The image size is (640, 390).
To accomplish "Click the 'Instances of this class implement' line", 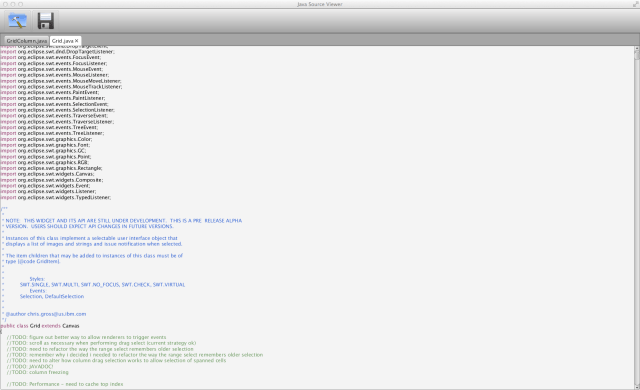I will click(x=90, y=238).
